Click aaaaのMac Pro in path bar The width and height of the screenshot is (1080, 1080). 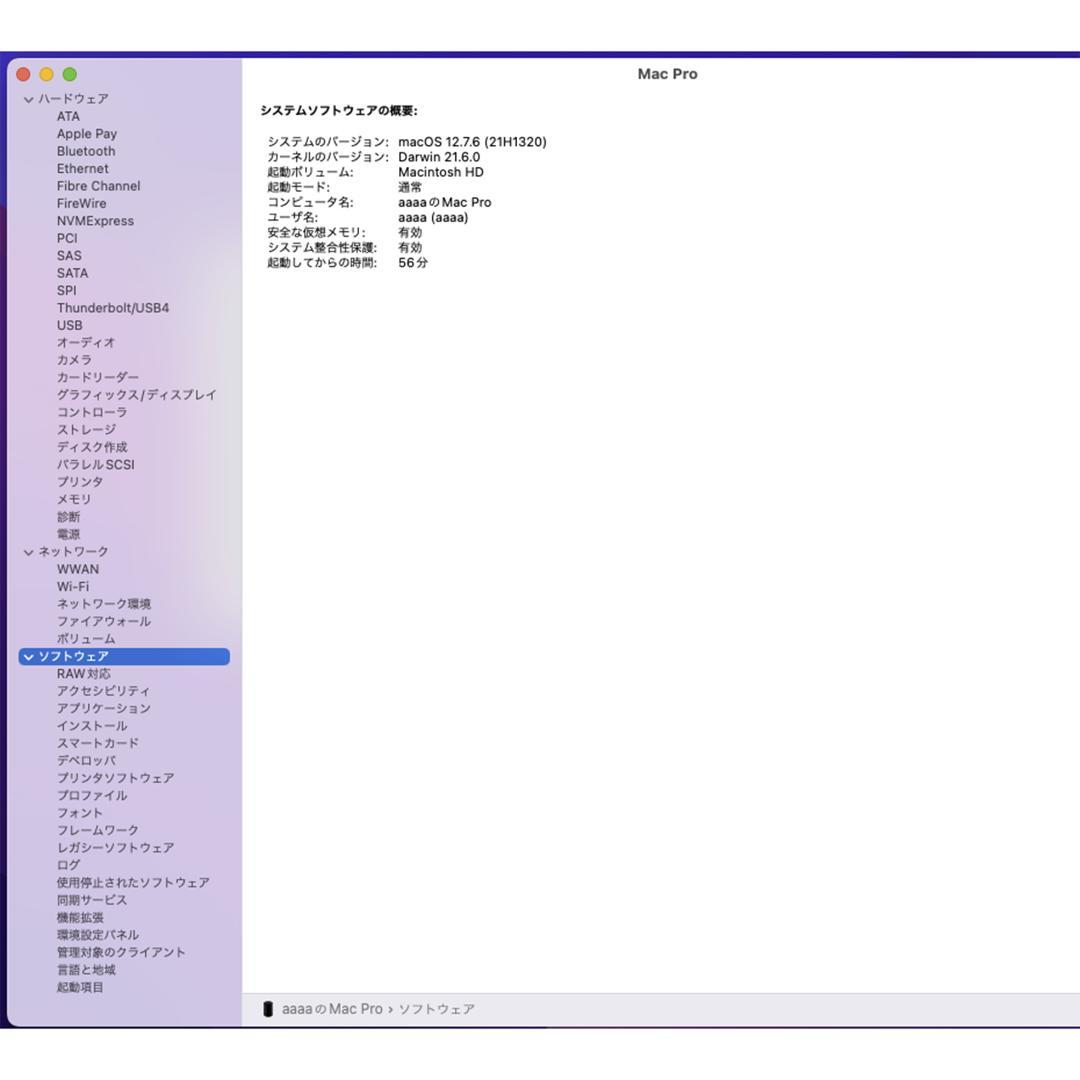pos(332,1009)
